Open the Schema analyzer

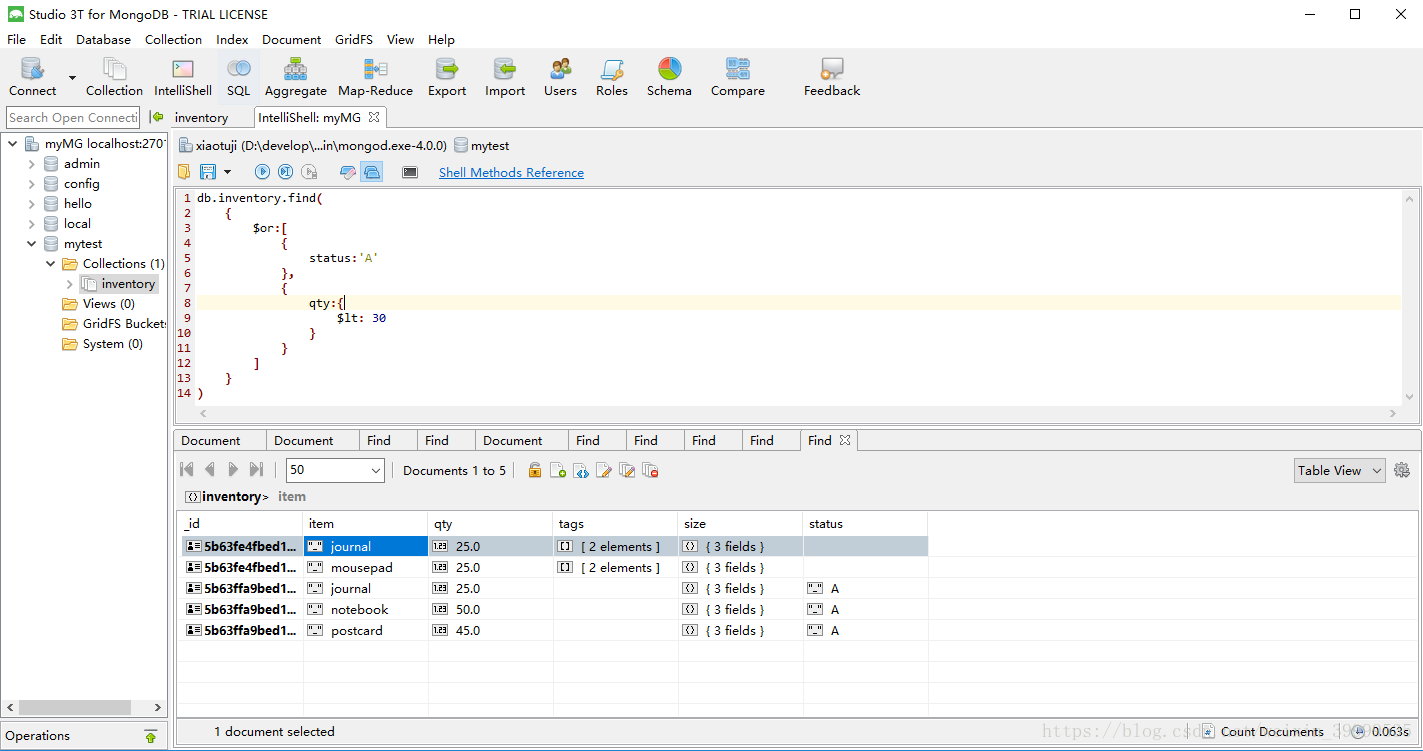coord(669,77)
